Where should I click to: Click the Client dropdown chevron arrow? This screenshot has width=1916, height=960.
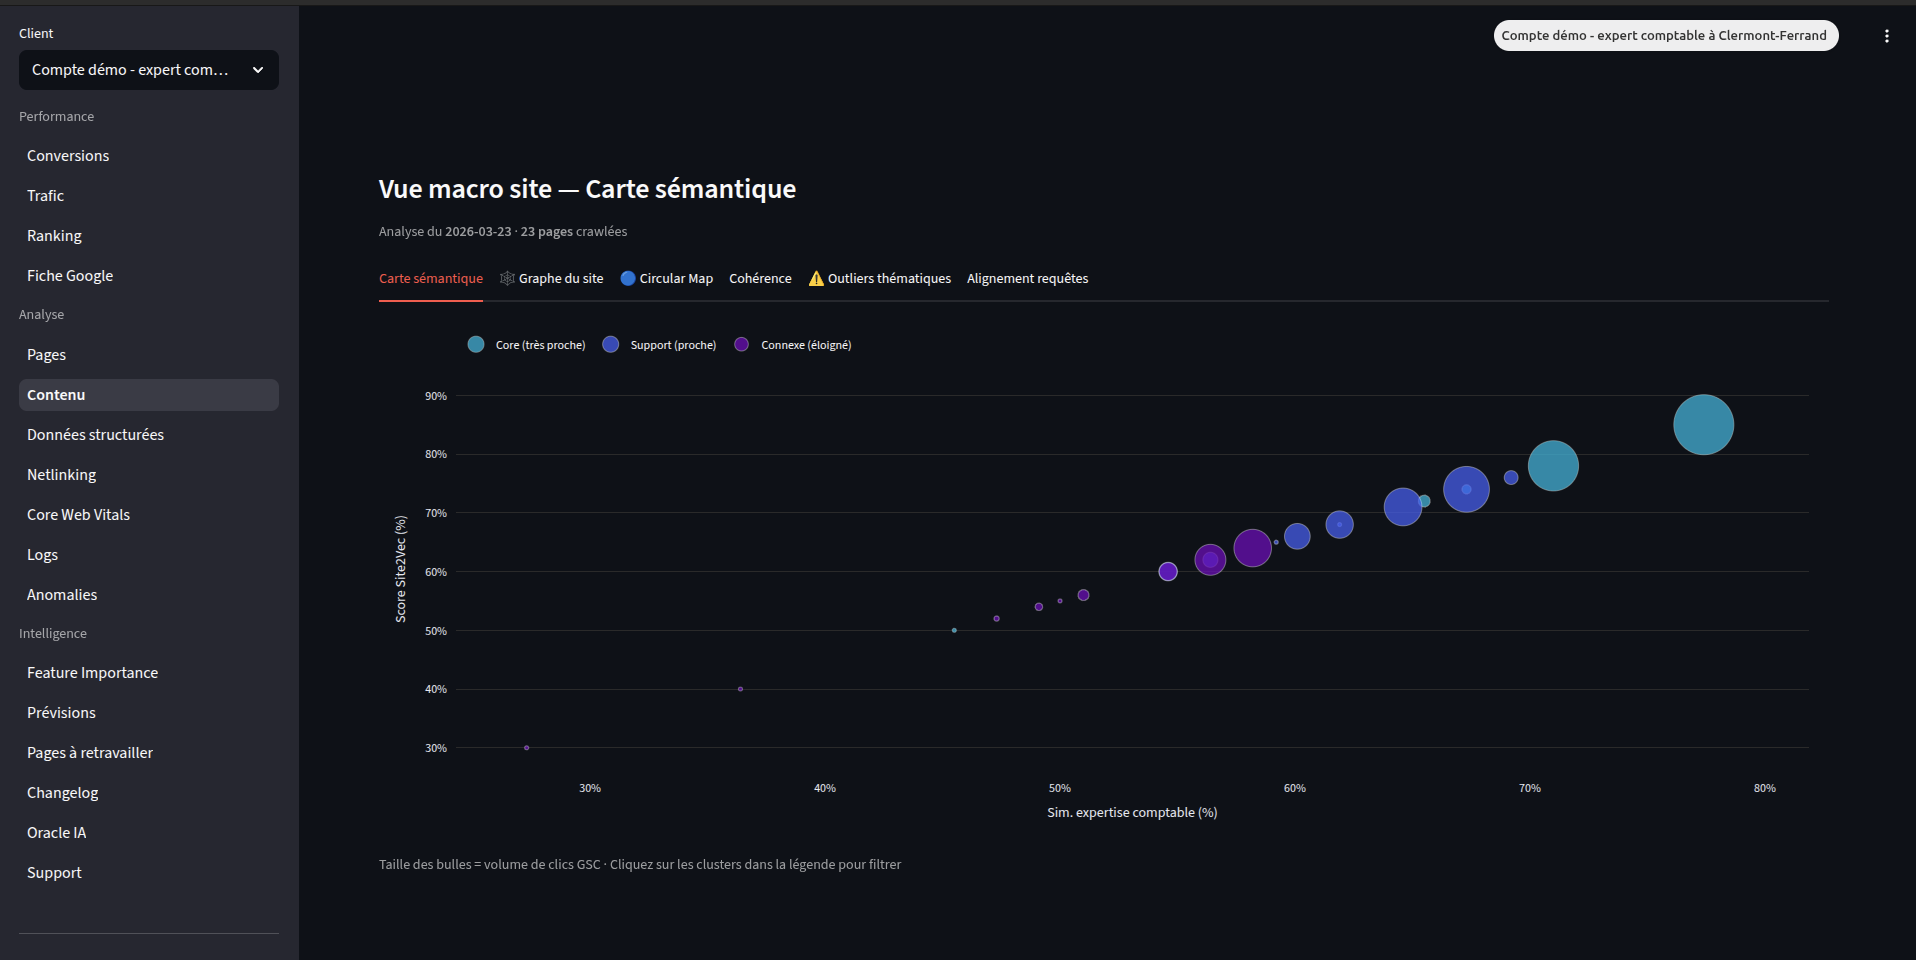point(258,70)
